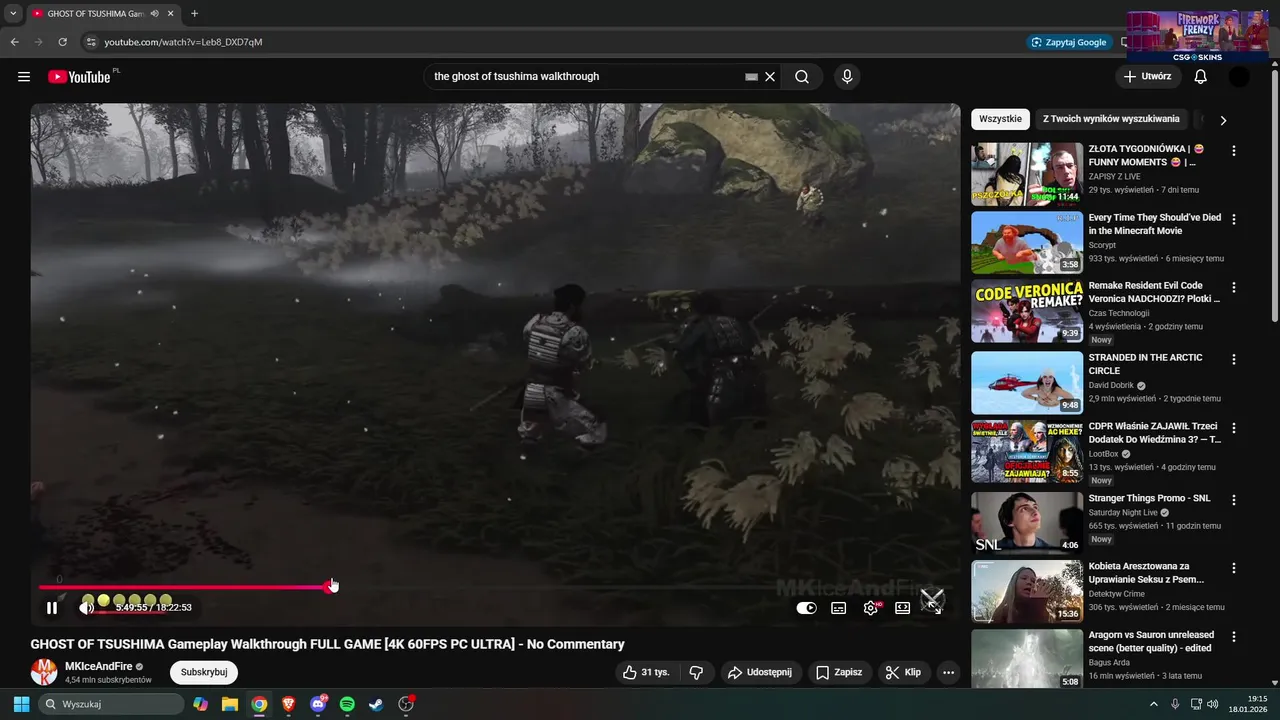Pause the video
The width and height of the screenshot is (1280, 720).
point(52,607)
